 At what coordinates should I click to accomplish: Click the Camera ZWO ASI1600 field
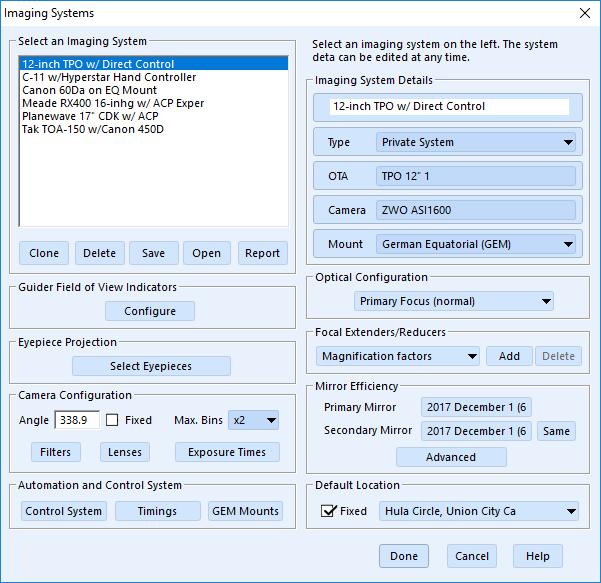click(x=476, y=210)
